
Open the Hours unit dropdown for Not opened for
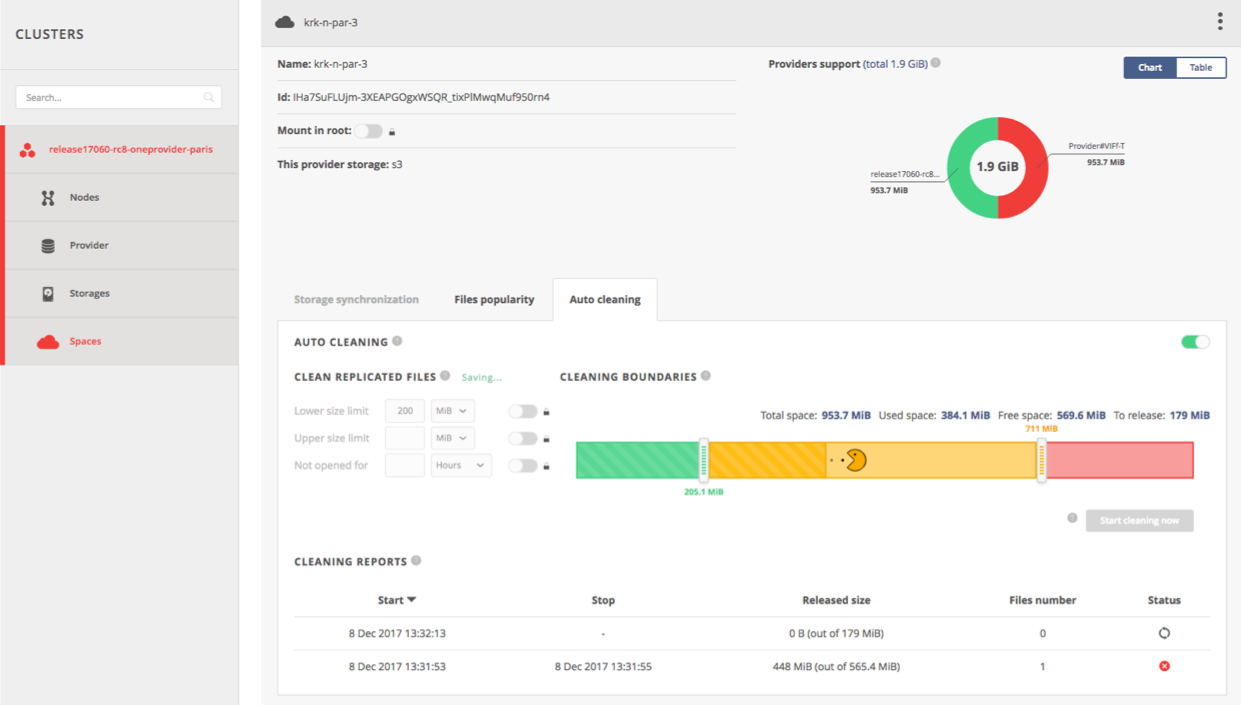tap(461, 465)
